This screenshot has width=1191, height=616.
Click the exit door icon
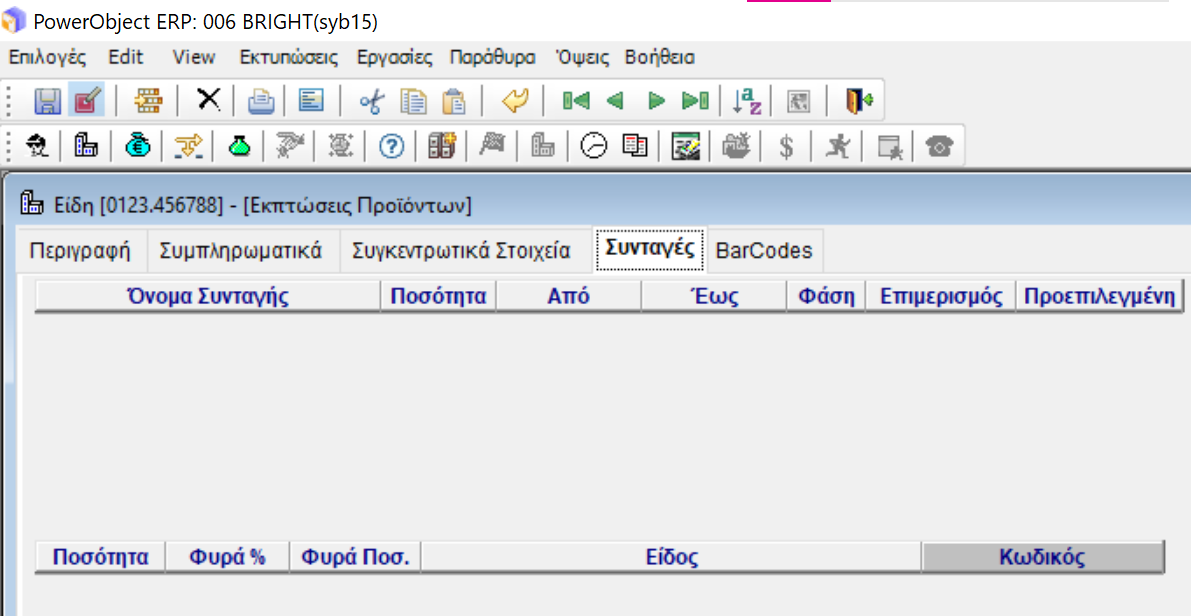pos(859,100)
